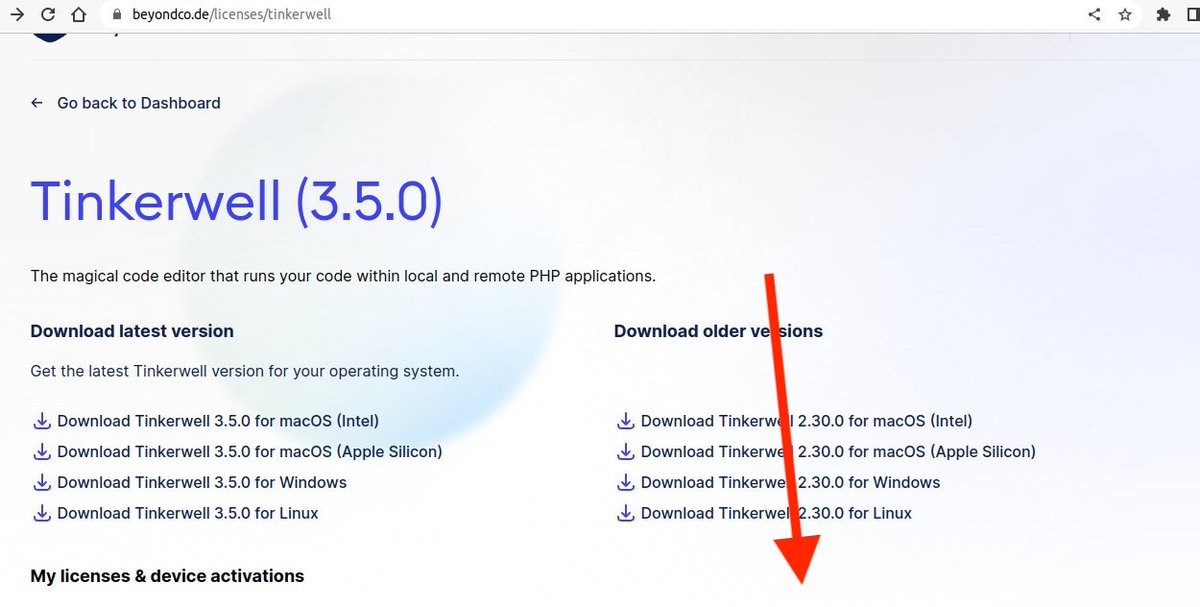Click the Download latest version heading
Image resolution: width=1200 pixels, height=607 pixels.
(x=132, y=331)
